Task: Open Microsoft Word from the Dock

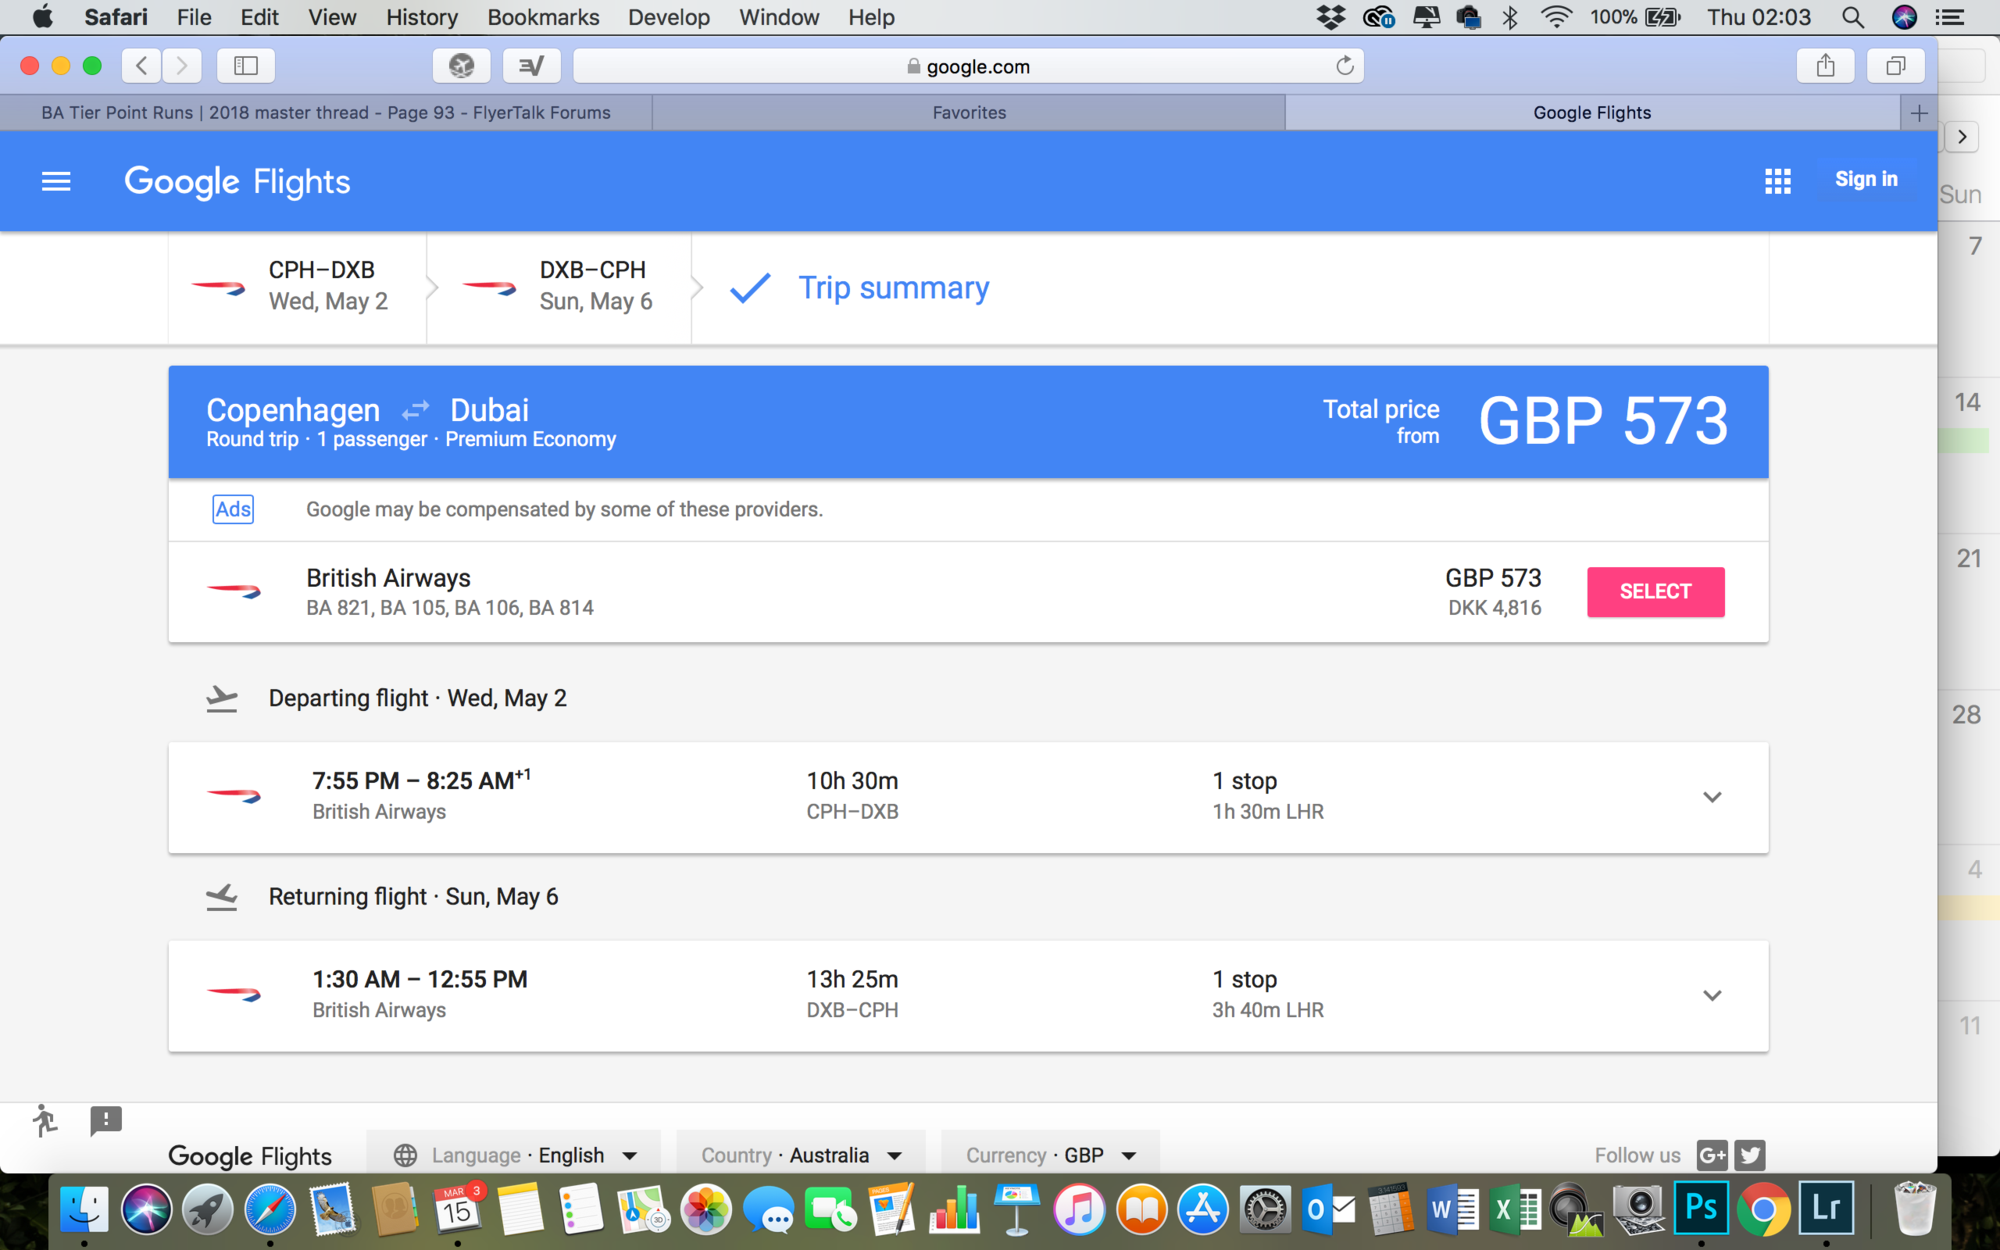Action: point(1452,1209)
